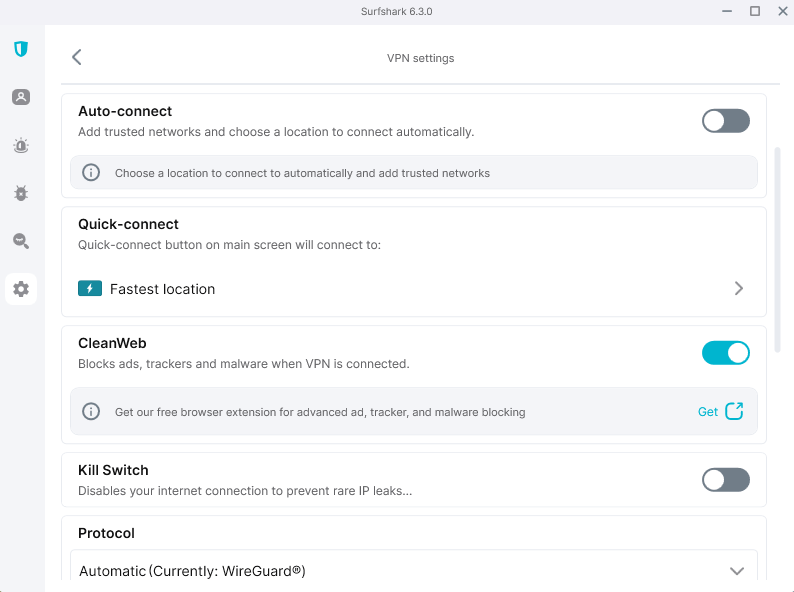The width and height of the screenshot is (794, 592).
Task: Click the Get link for browser extension
Action: 708,412
